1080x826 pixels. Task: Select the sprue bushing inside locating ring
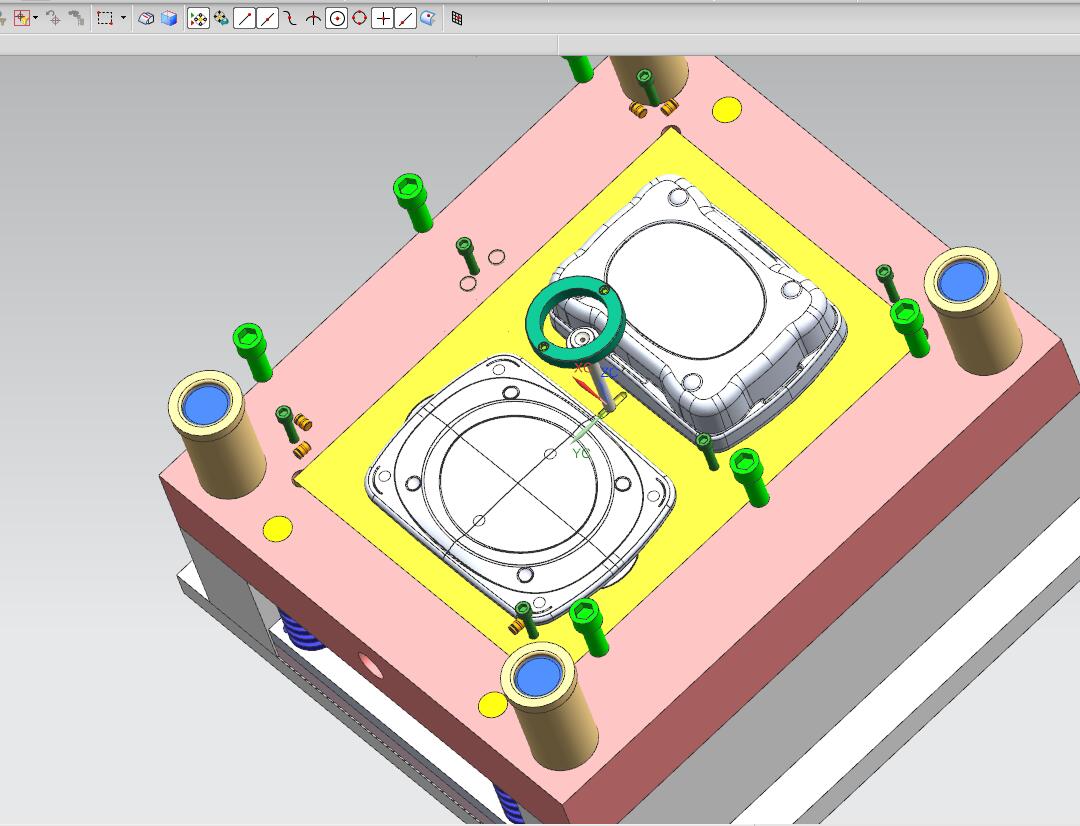584,338
